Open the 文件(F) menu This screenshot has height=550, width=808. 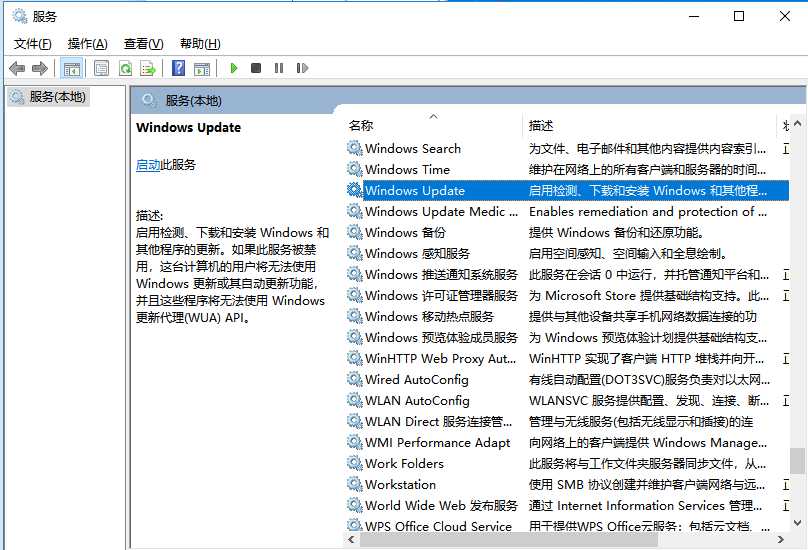pyautogui.click(x=32, y=44)
